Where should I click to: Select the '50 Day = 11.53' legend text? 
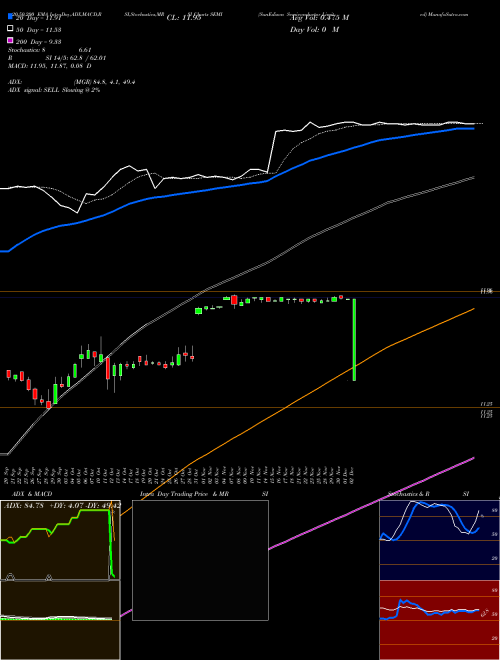39,30
